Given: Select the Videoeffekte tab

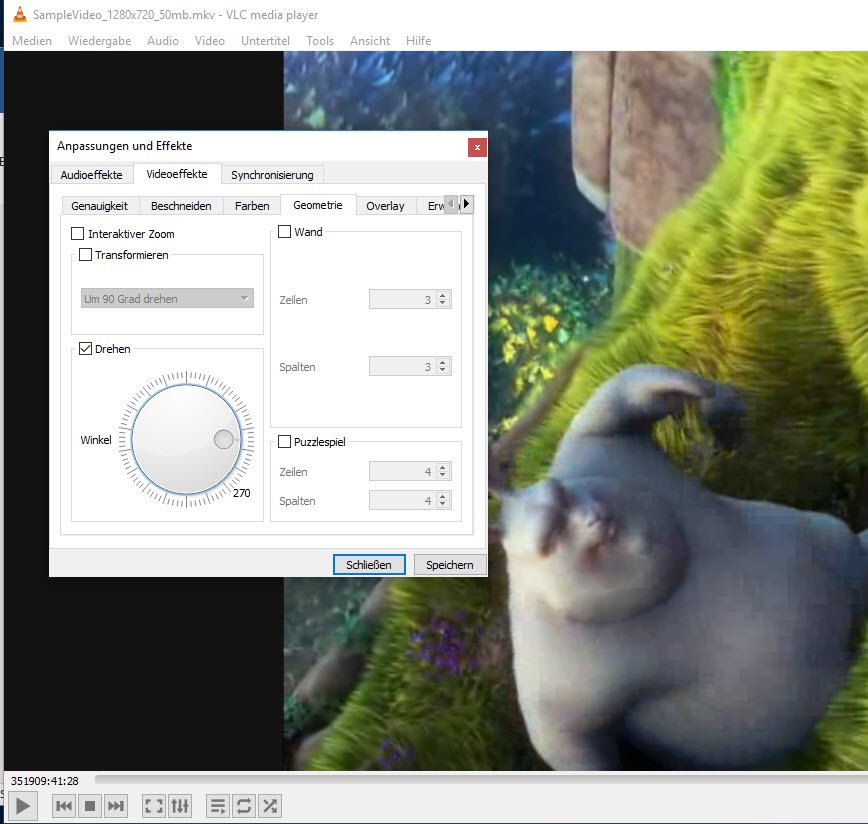Looking at the screenshot, I should [x=177, y=174].
